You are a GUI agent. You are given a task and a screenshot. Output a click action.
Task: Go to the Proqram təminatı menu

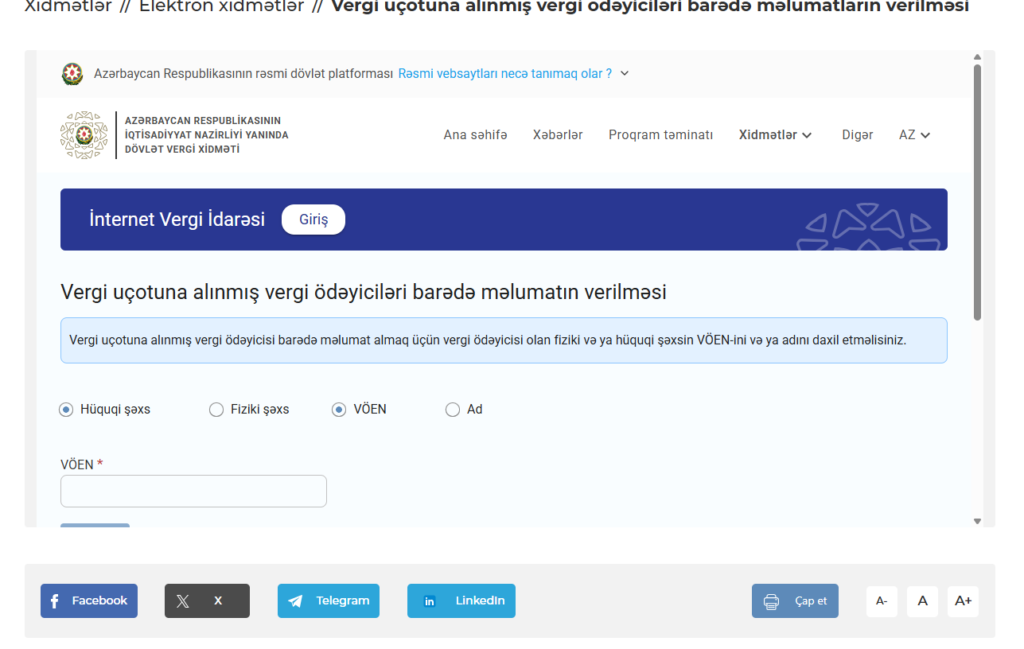(x=660, y=135)
